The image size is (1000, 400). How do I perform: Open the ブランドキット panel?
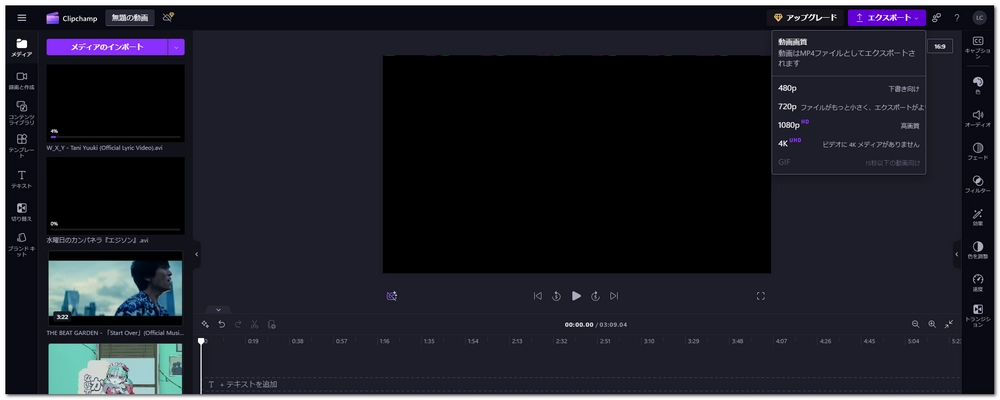[x=22, y=242]
